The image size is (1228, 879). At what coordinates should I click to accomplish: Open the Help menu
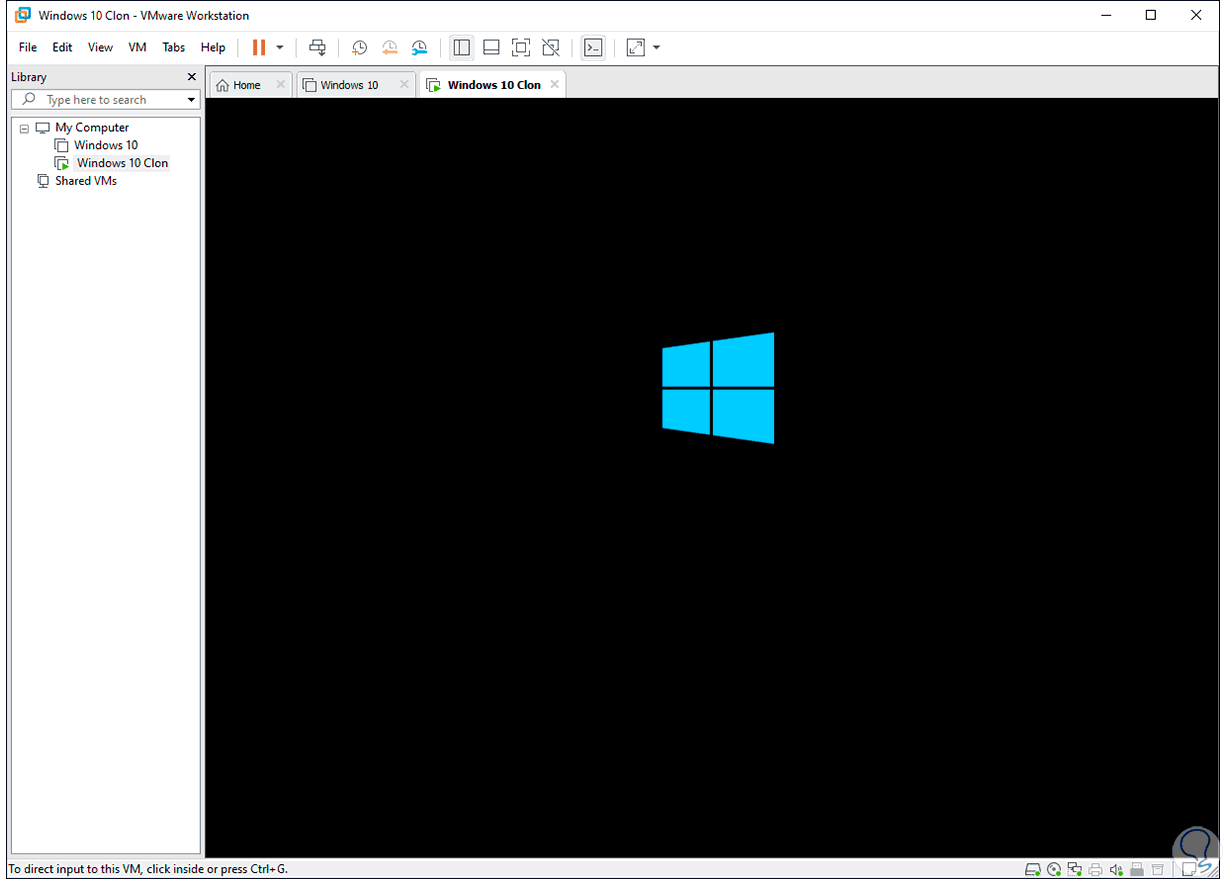213,47
